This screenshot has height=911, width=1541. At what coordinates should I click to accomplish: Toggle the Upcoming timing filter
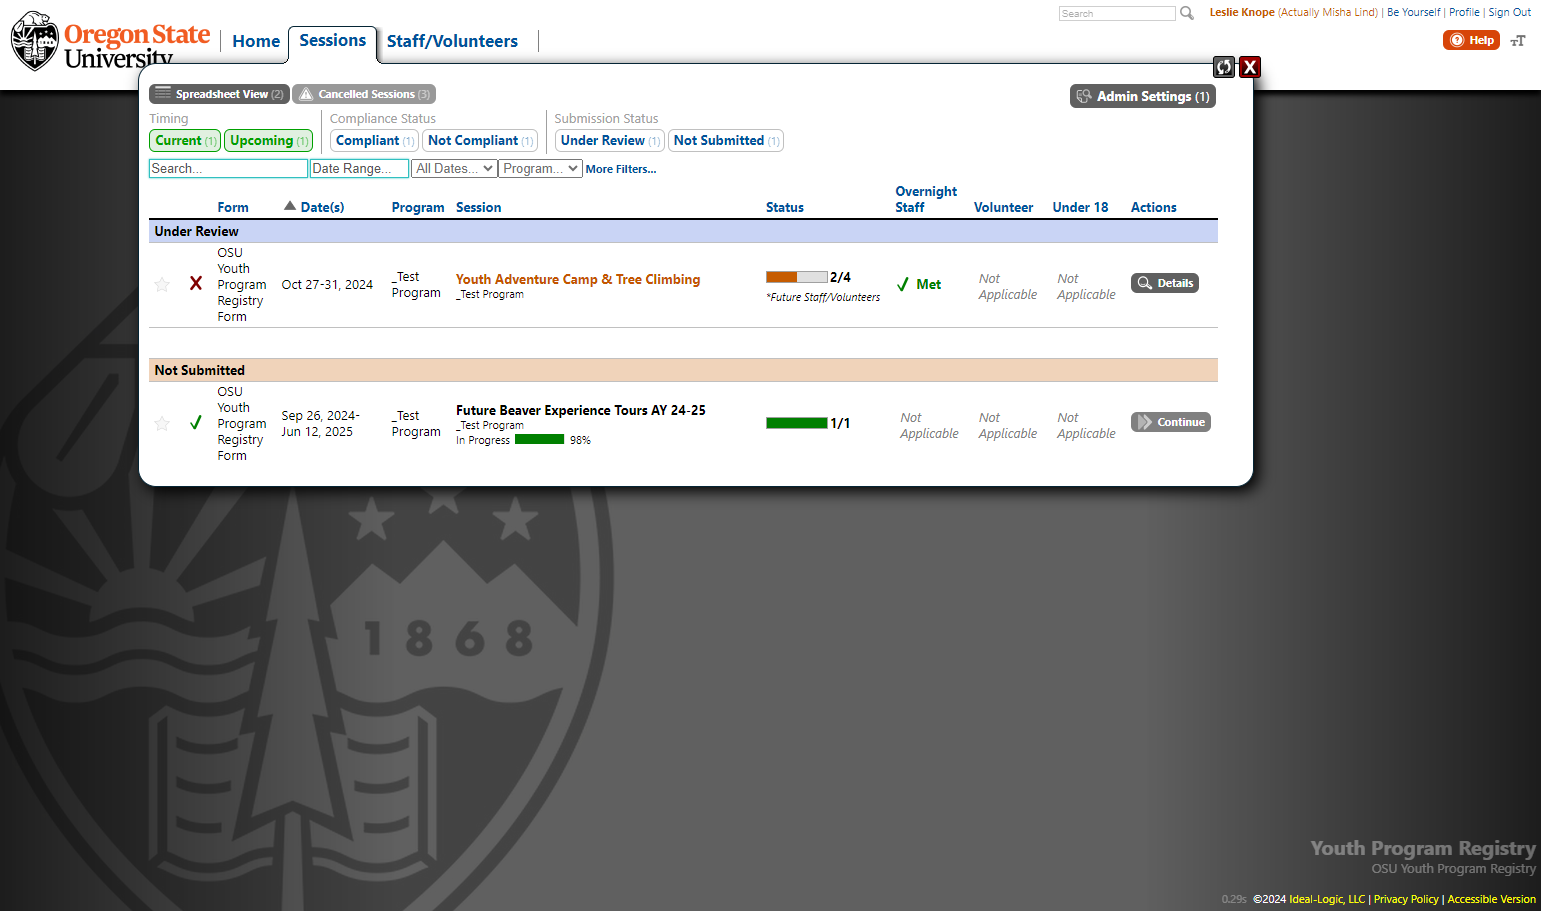[268, 141]
